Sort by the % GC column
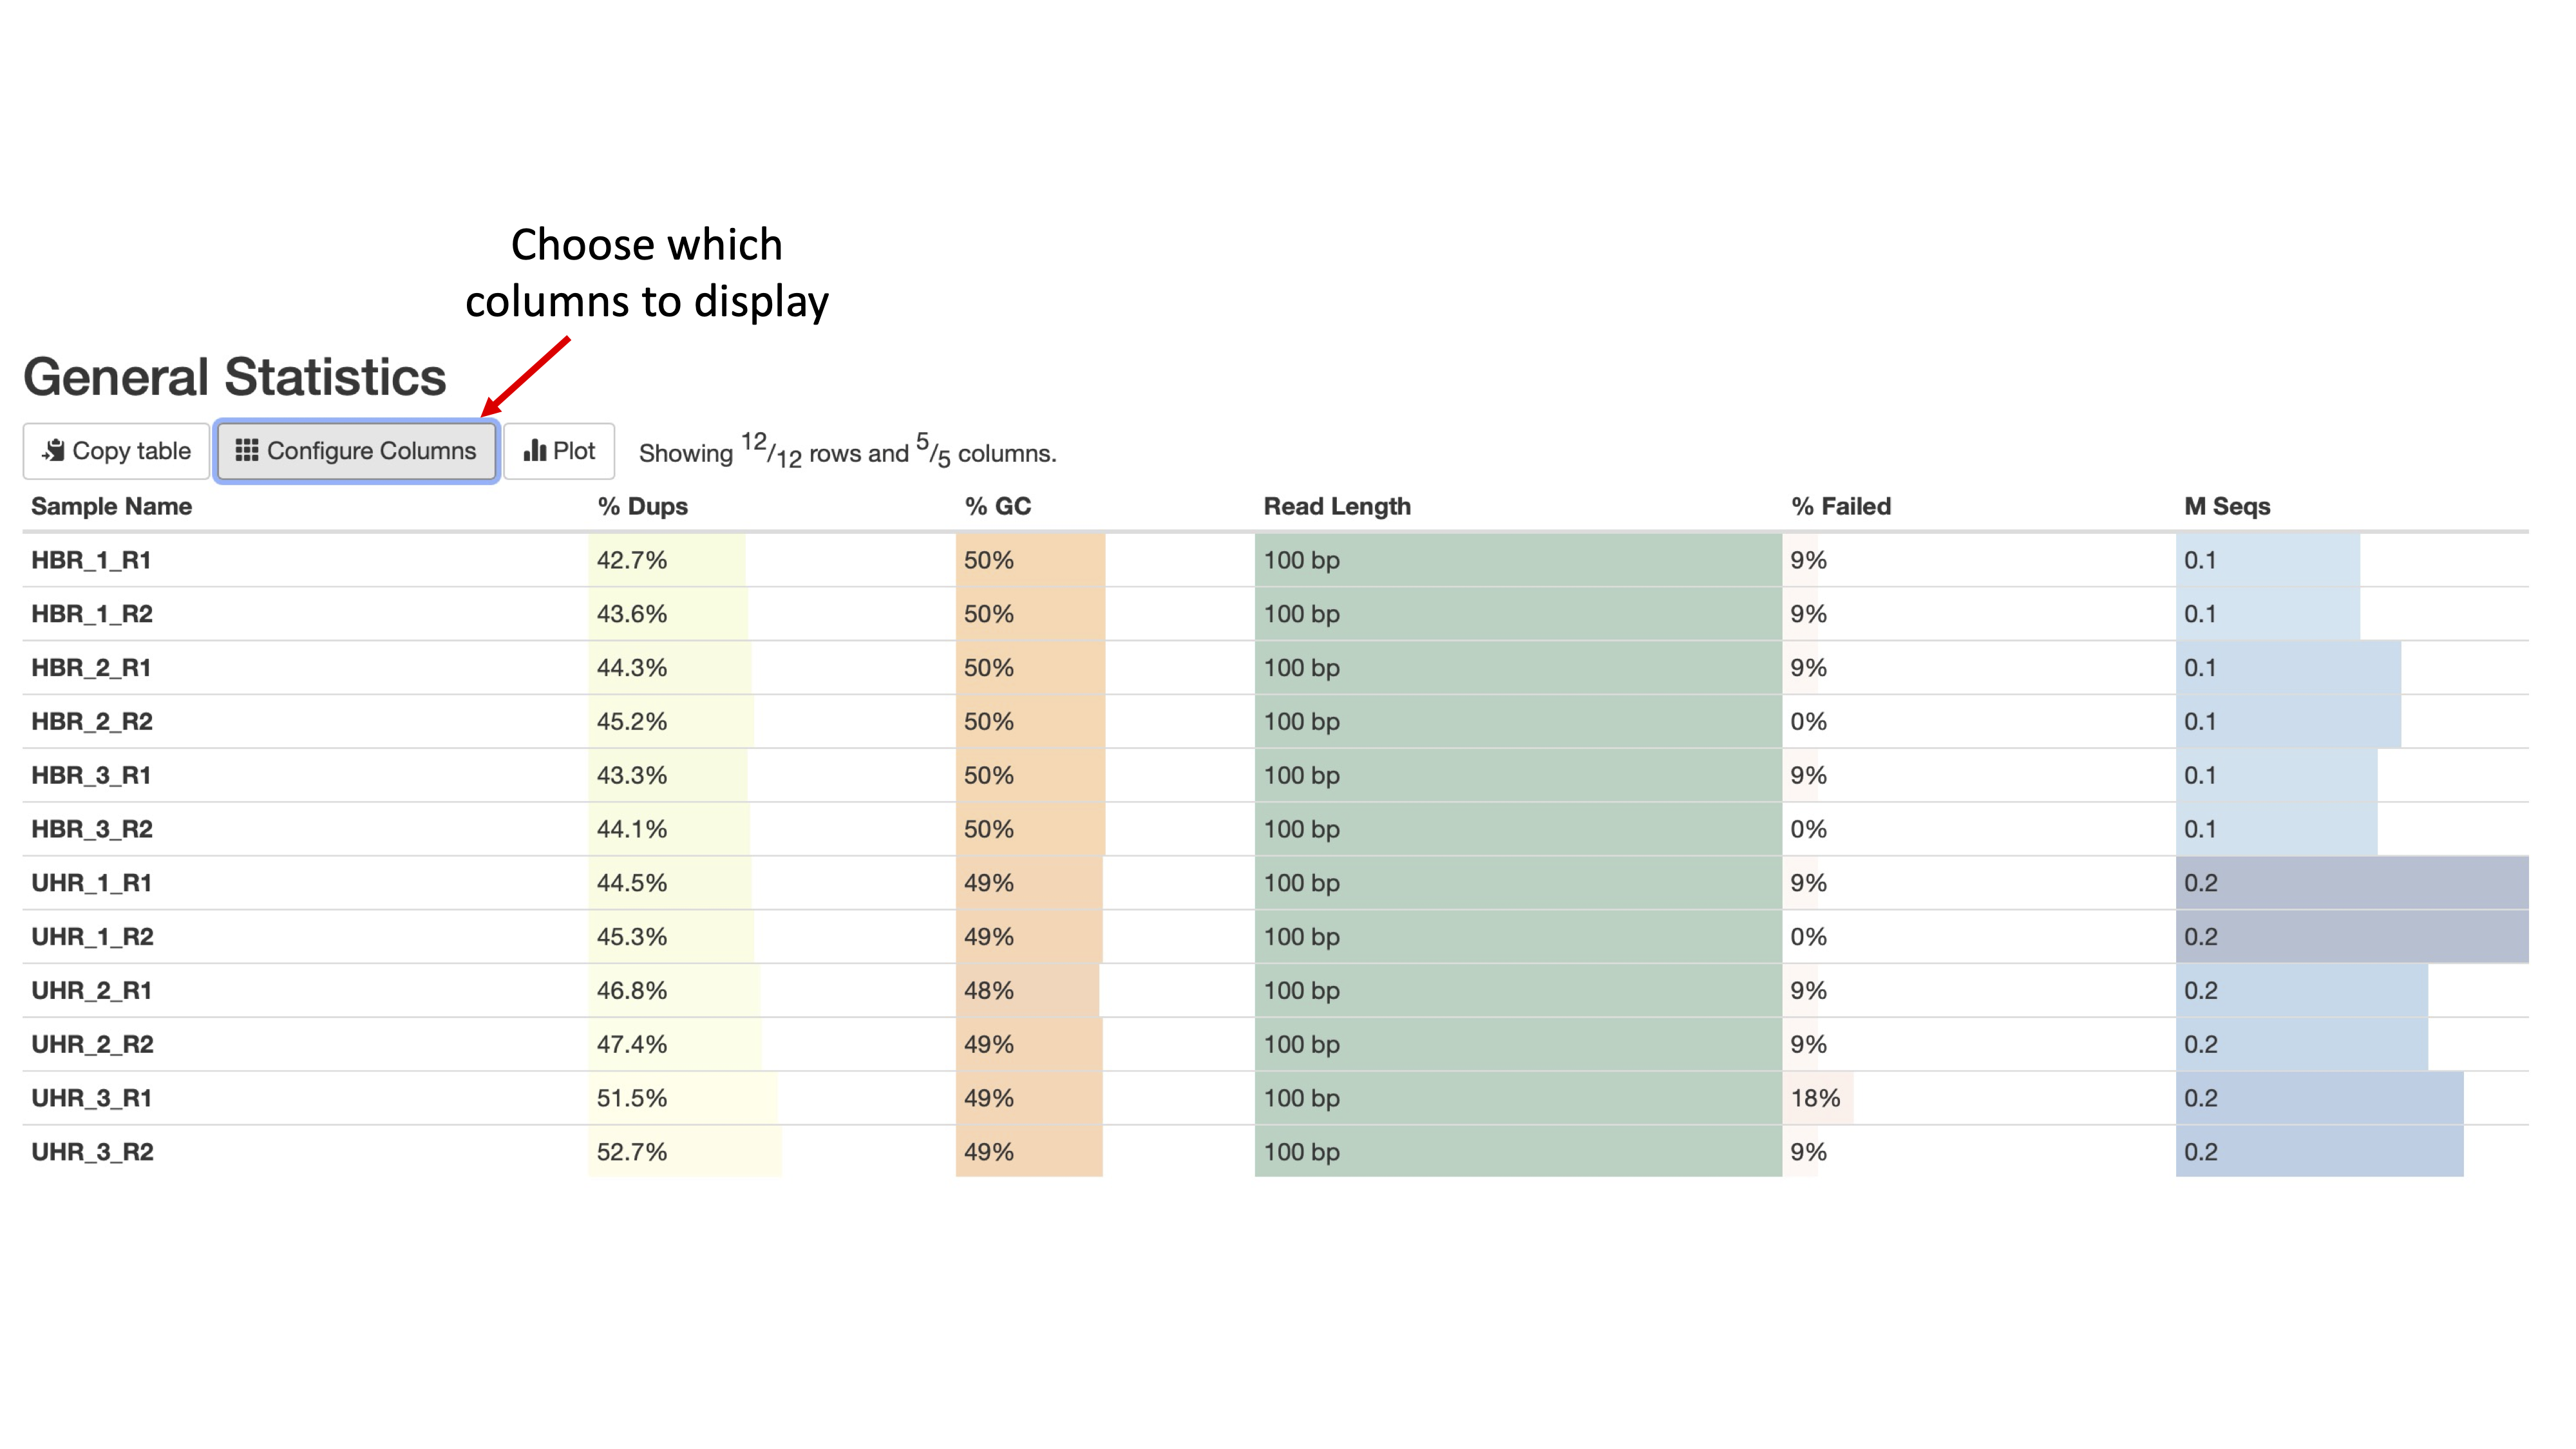The width and height of the screenshot is (2576, 1449). 997,507
